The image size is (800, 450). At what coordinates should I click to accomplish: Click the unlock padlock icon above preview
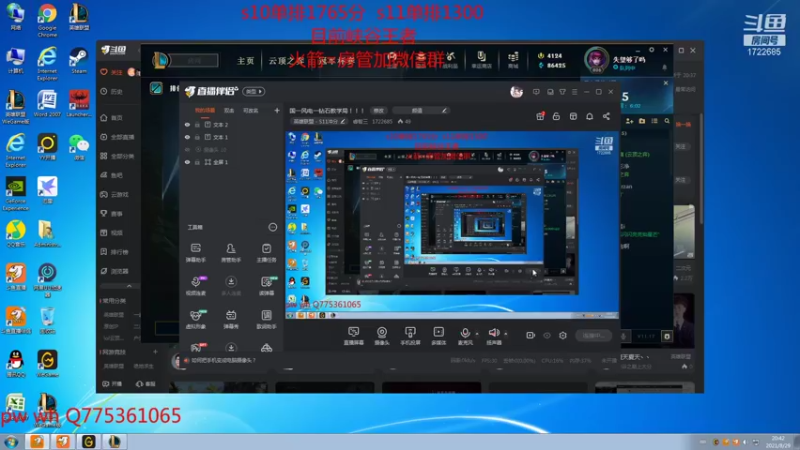[x=557, y=116]
